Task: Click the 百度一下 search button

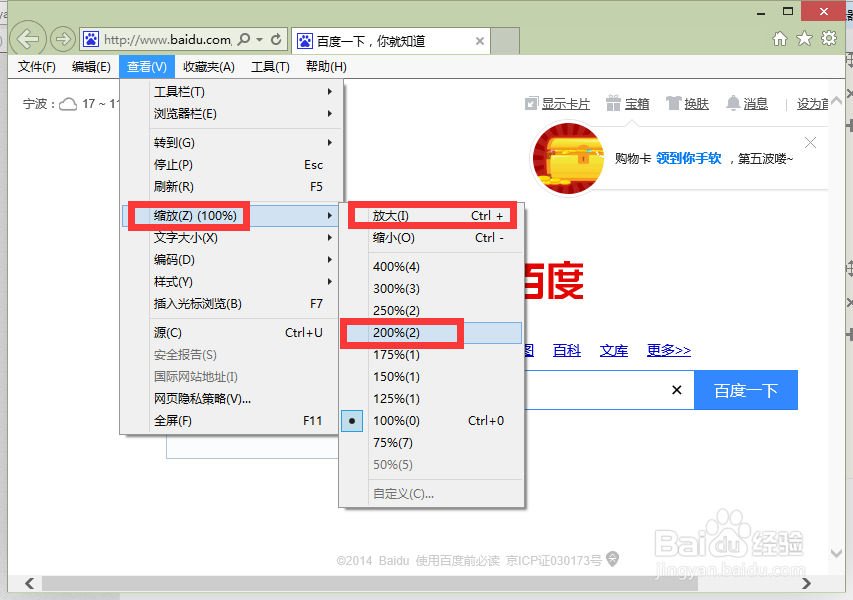Action: tap(746, 390)
